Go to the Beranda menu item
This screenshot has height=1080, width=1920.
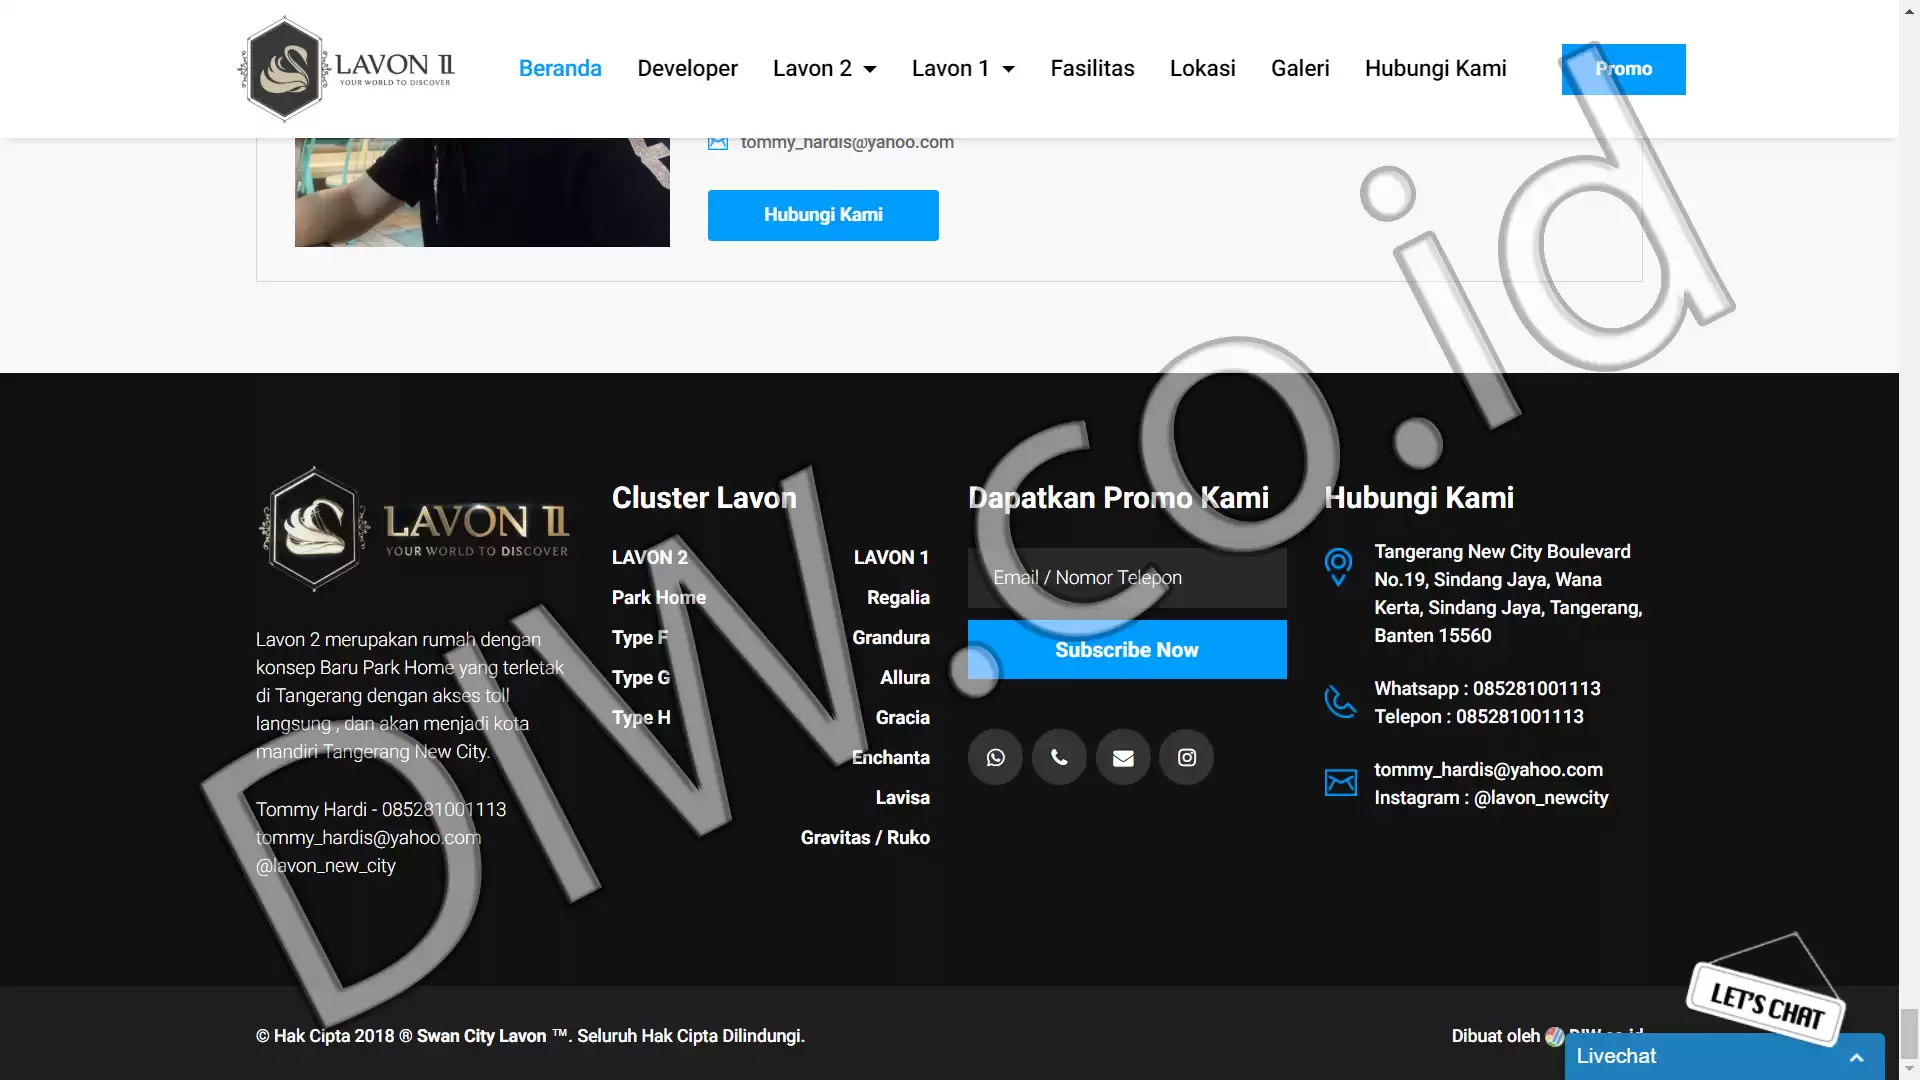(560, 68)
